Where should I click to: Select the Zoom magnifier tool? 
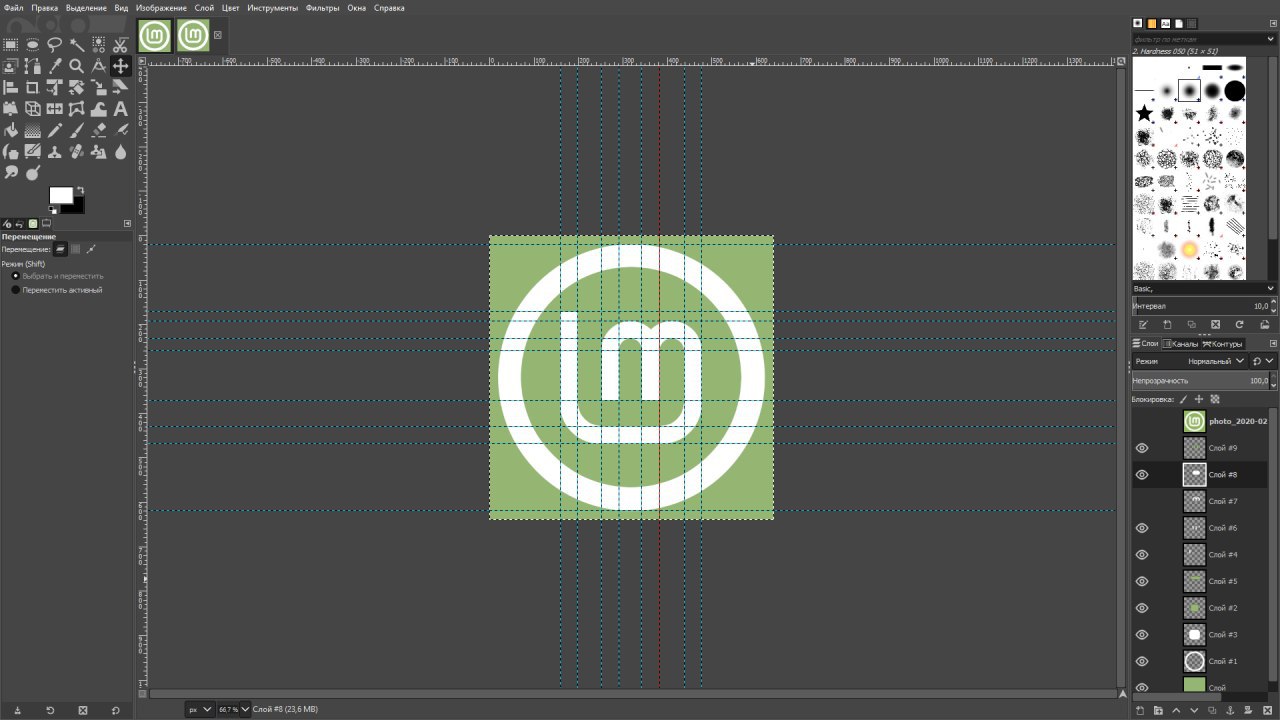tap(77, 66)
